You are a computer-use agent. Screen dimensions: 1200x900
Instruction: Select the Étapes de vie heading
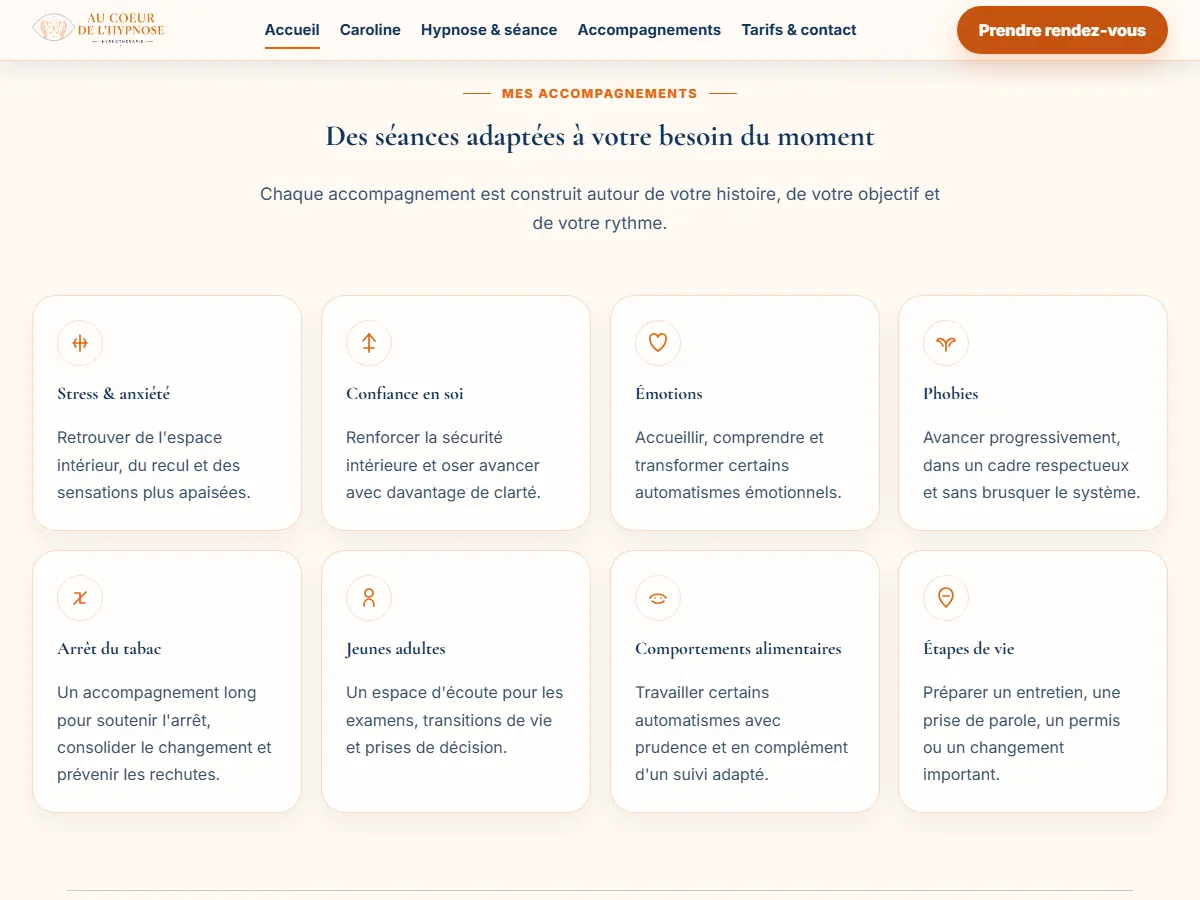969,649
